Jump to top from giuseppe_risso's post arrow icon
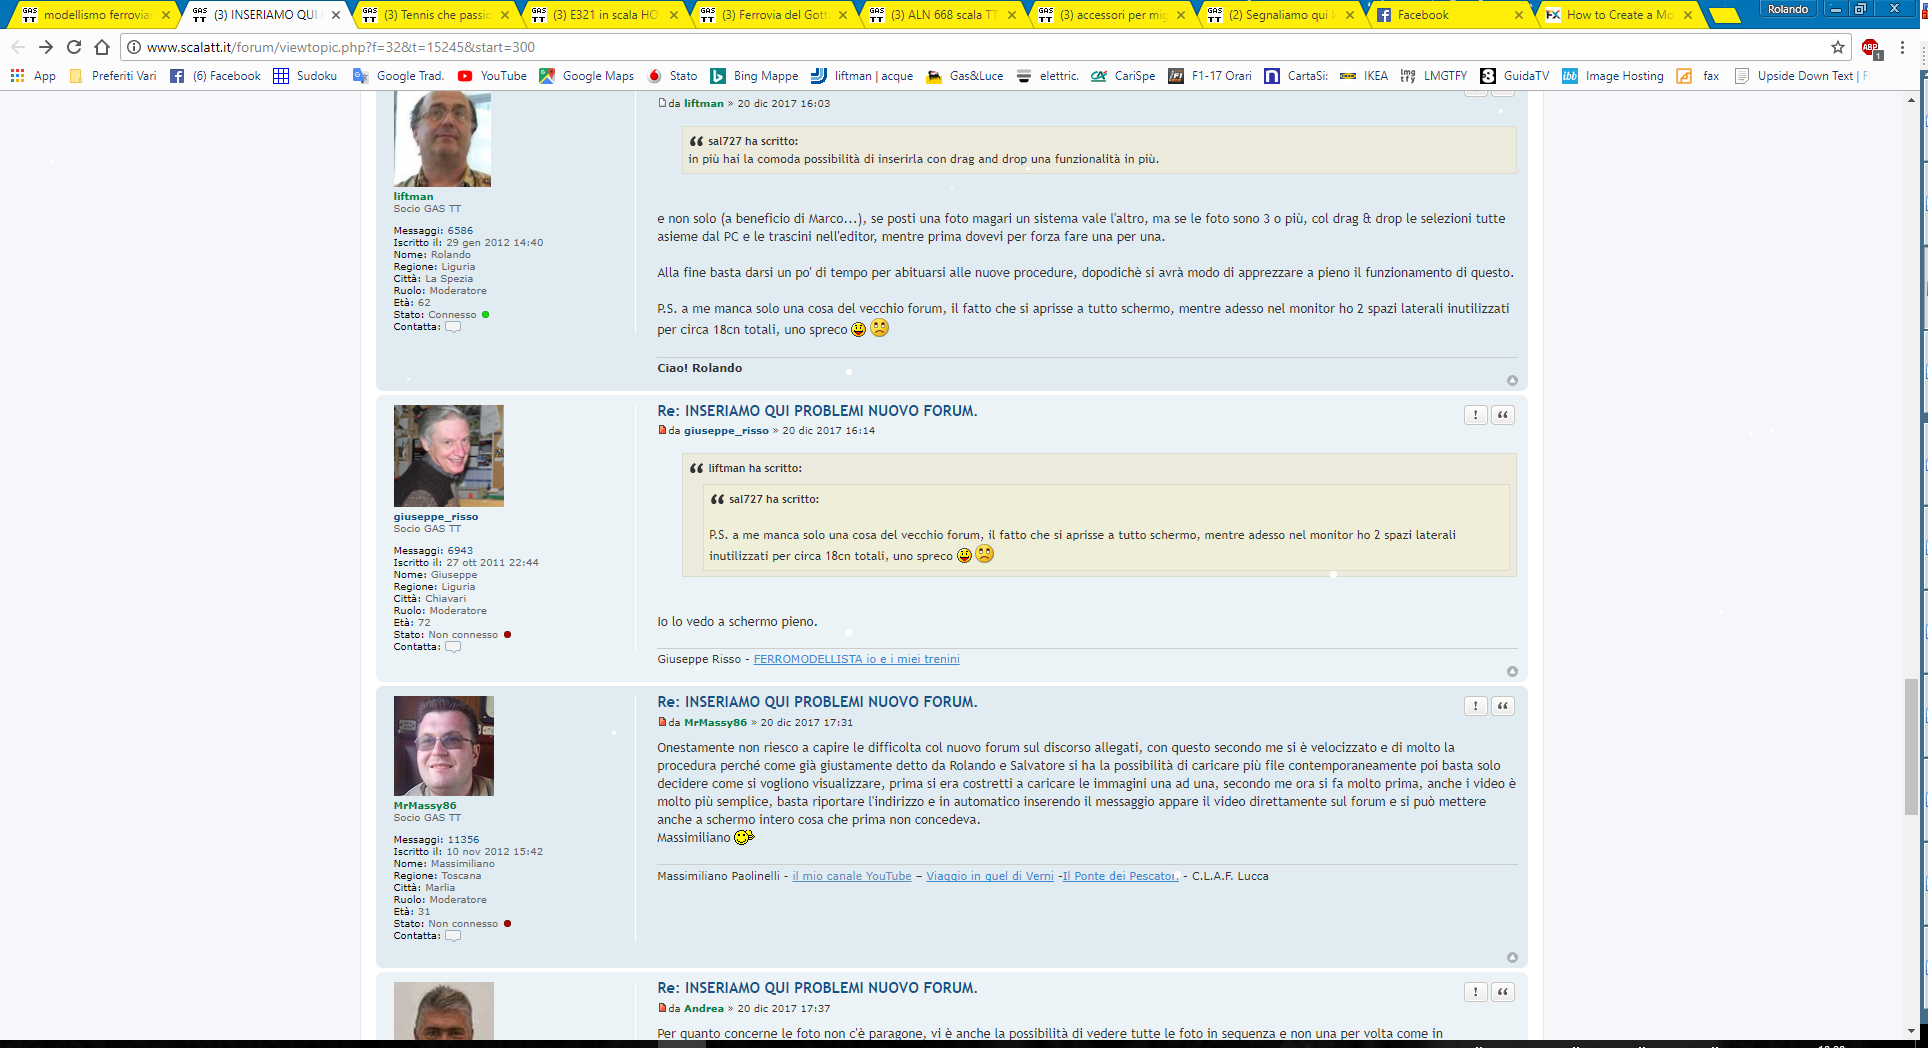This screenshot has height=1048, width=1928. 1512,672
